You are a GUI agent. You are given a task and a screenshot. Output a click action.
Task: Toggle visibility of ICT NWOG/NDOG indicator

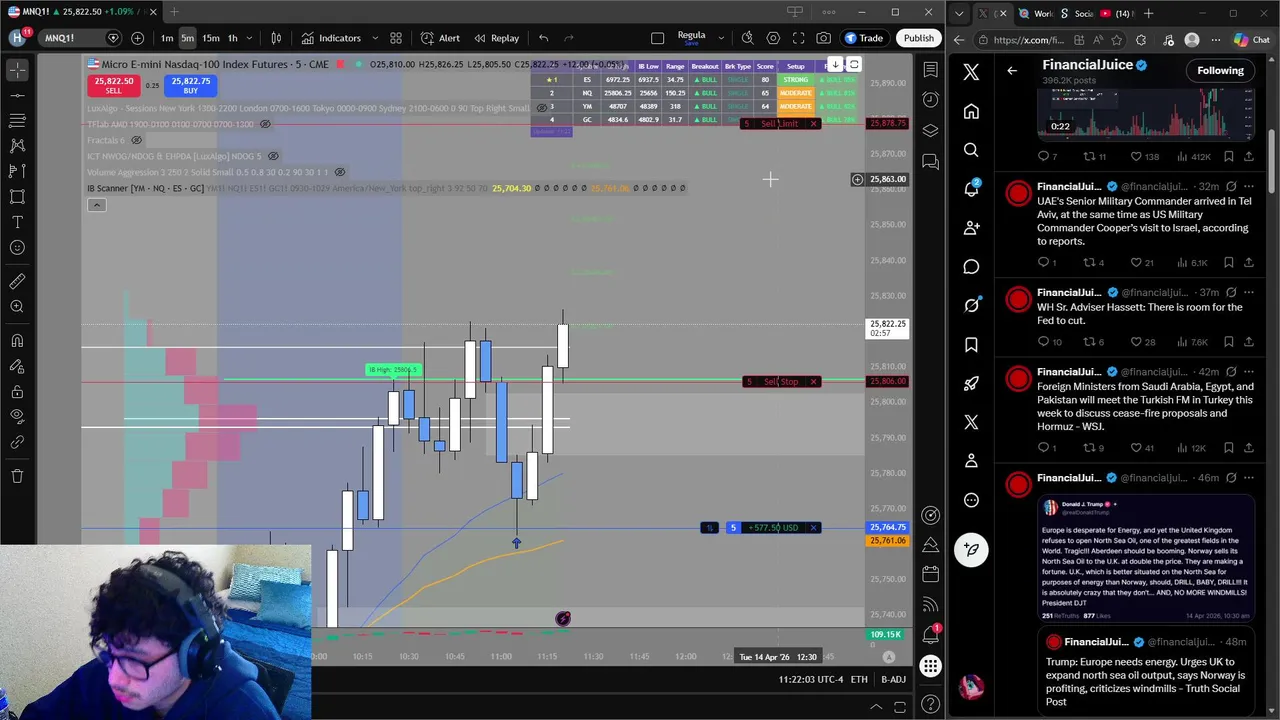coord(273,156)
